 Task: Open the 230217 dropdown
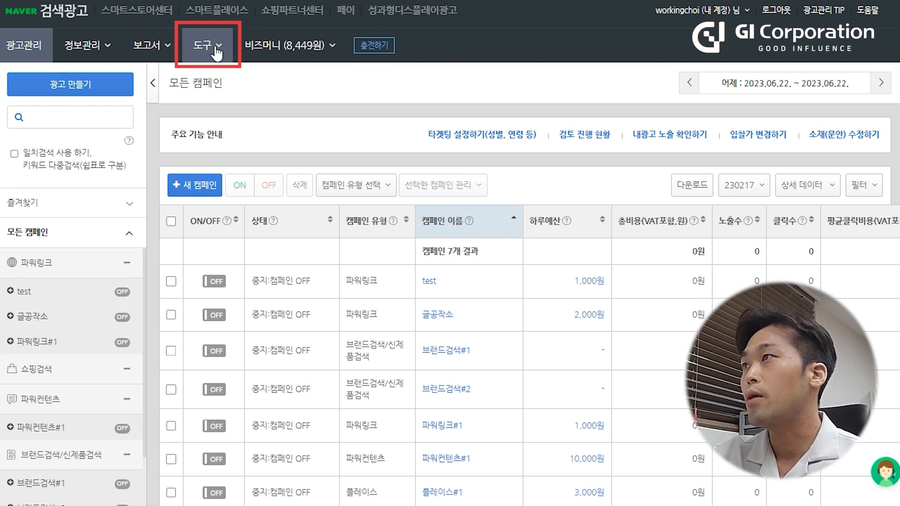(x=744, y=185)
